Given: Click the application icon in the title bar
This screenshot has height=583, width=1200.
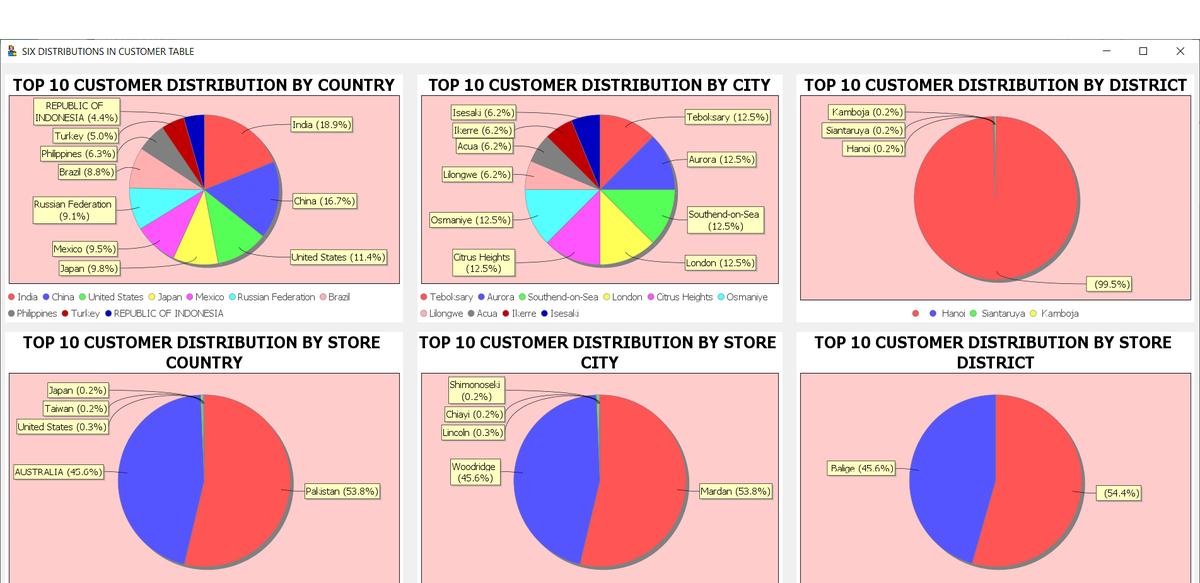Looking at the screenshot, I should 11,51.
